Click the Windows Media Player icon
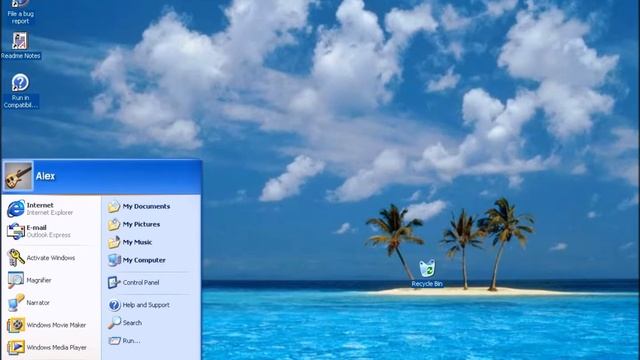 (16, 347)
